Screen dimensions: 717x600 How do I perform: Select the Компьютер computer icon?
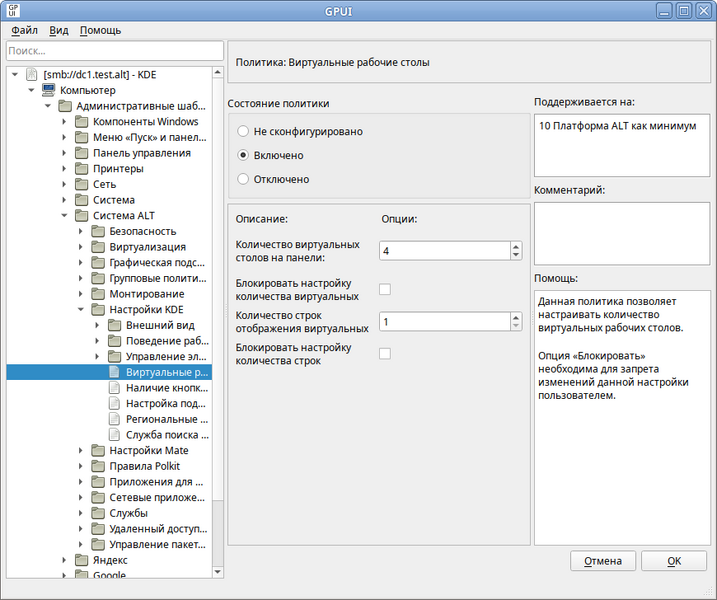tap(48, 90)
